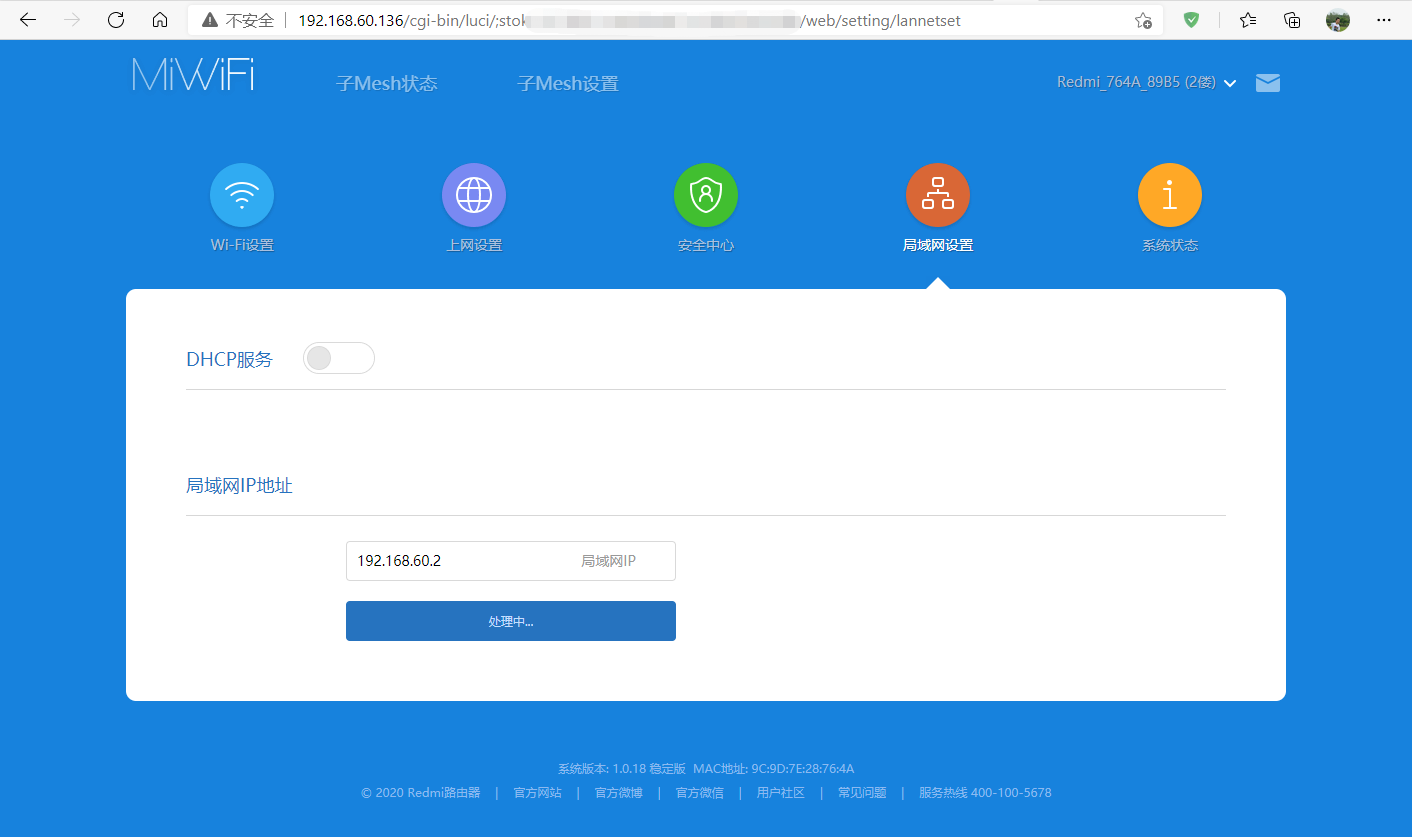Open messages with the envelope icon

[x=1267, y=83]
